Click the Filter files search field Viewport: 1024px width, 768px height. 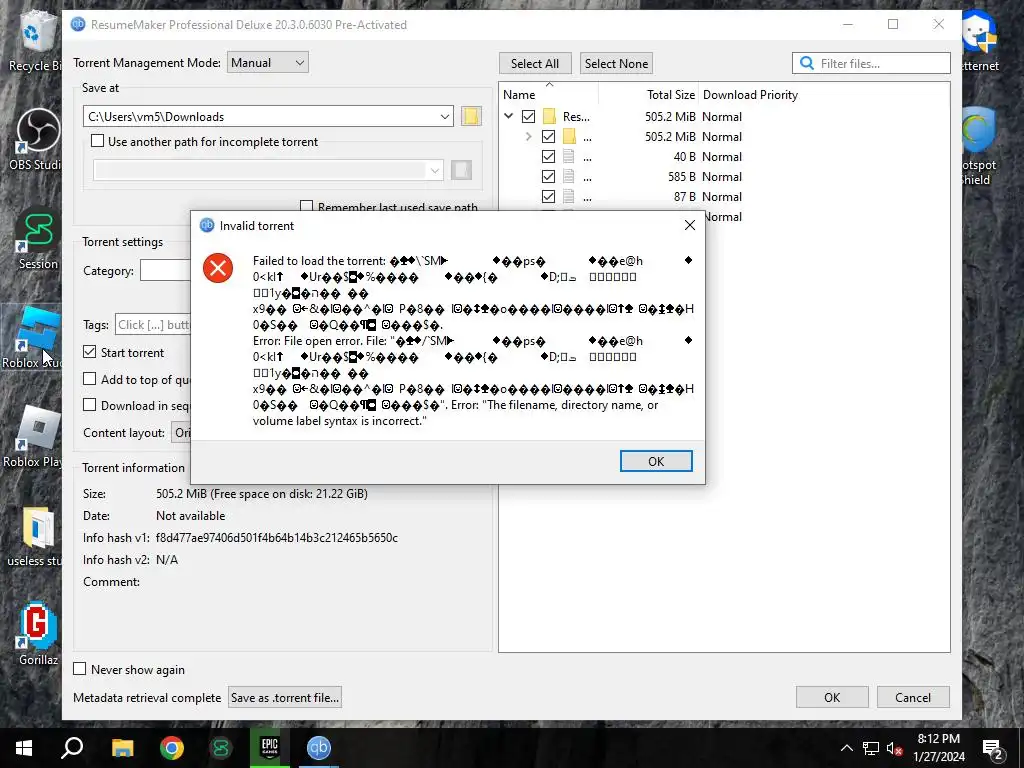[x=871, y=63]
